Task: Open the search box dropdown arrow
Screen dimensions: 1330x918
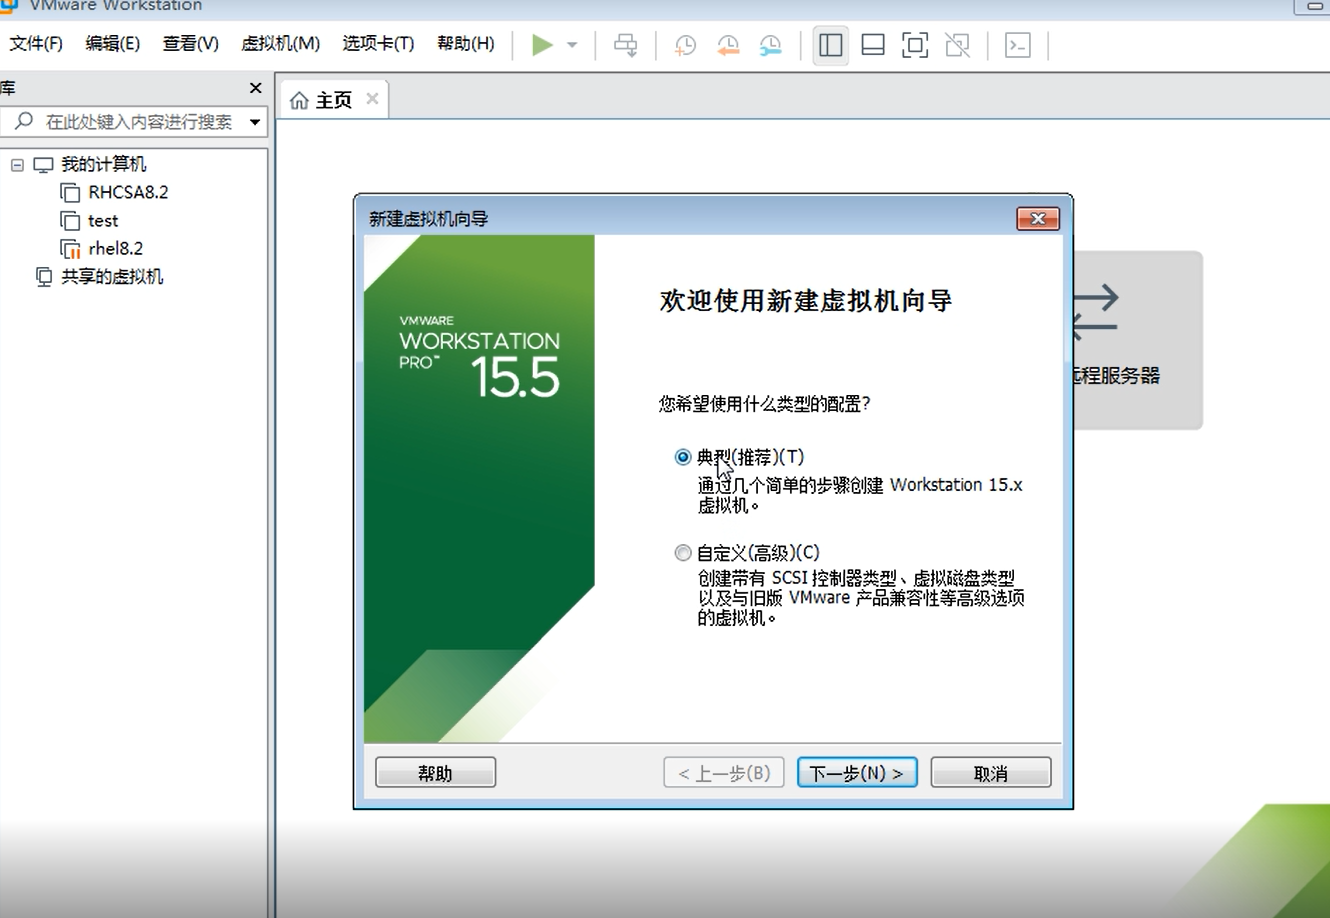Action: [x=257, y=122]
